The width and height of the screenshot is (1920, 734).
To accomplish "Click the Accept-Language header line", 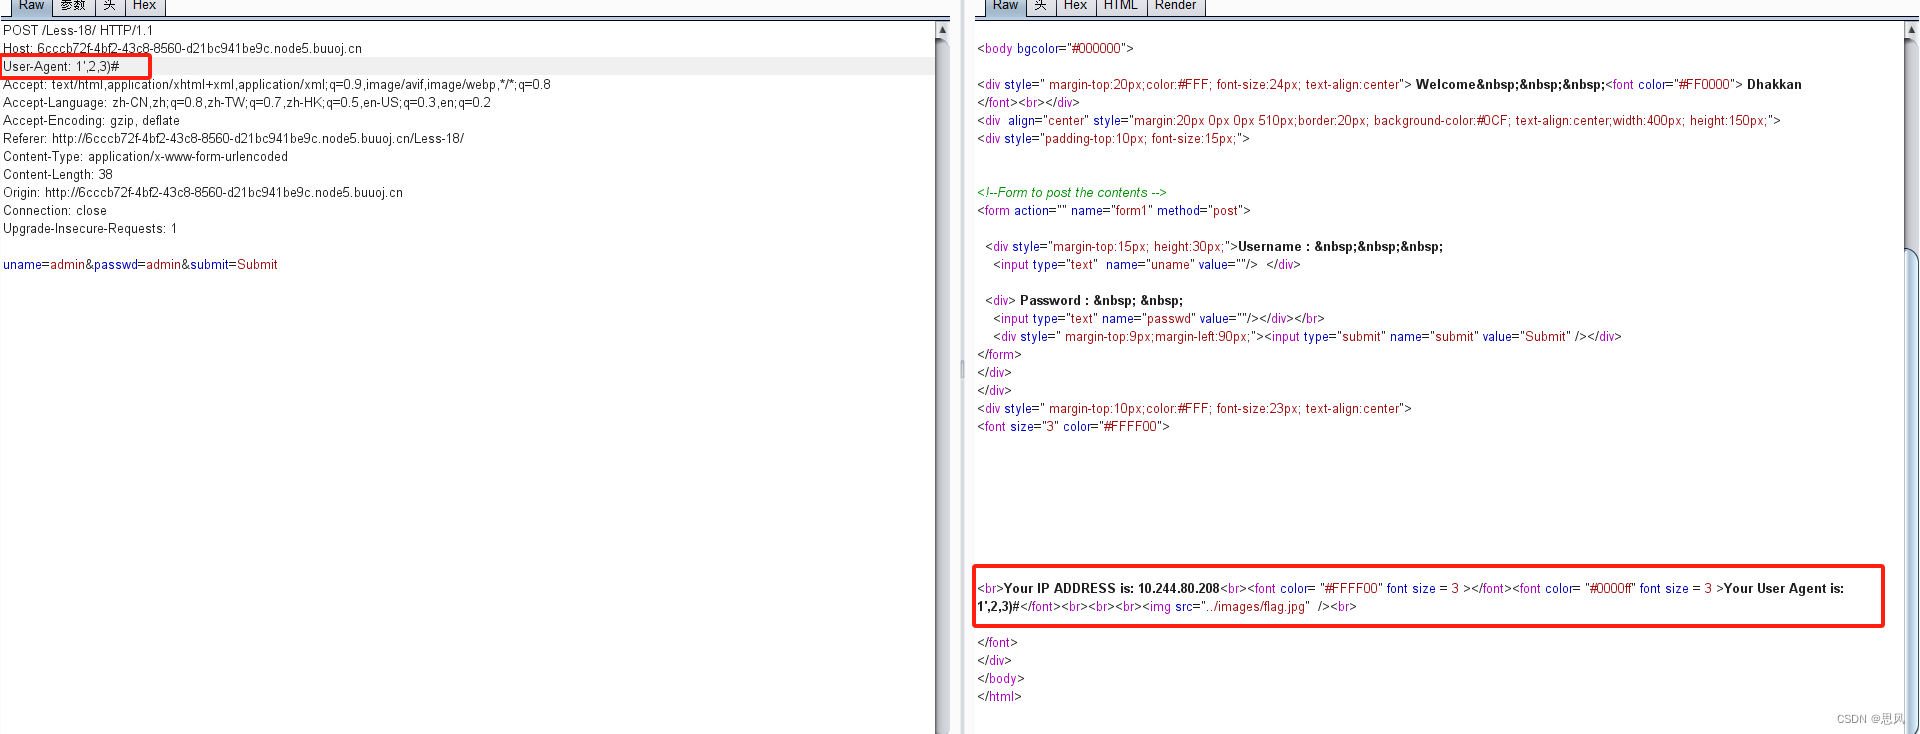I will (247, 103).
